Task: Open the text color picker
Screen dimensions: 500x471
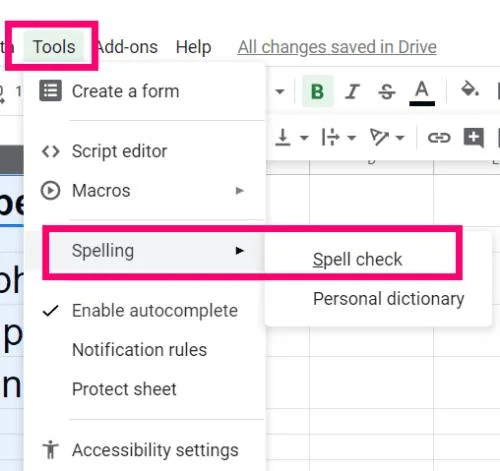Action: [x=422, y=93]
